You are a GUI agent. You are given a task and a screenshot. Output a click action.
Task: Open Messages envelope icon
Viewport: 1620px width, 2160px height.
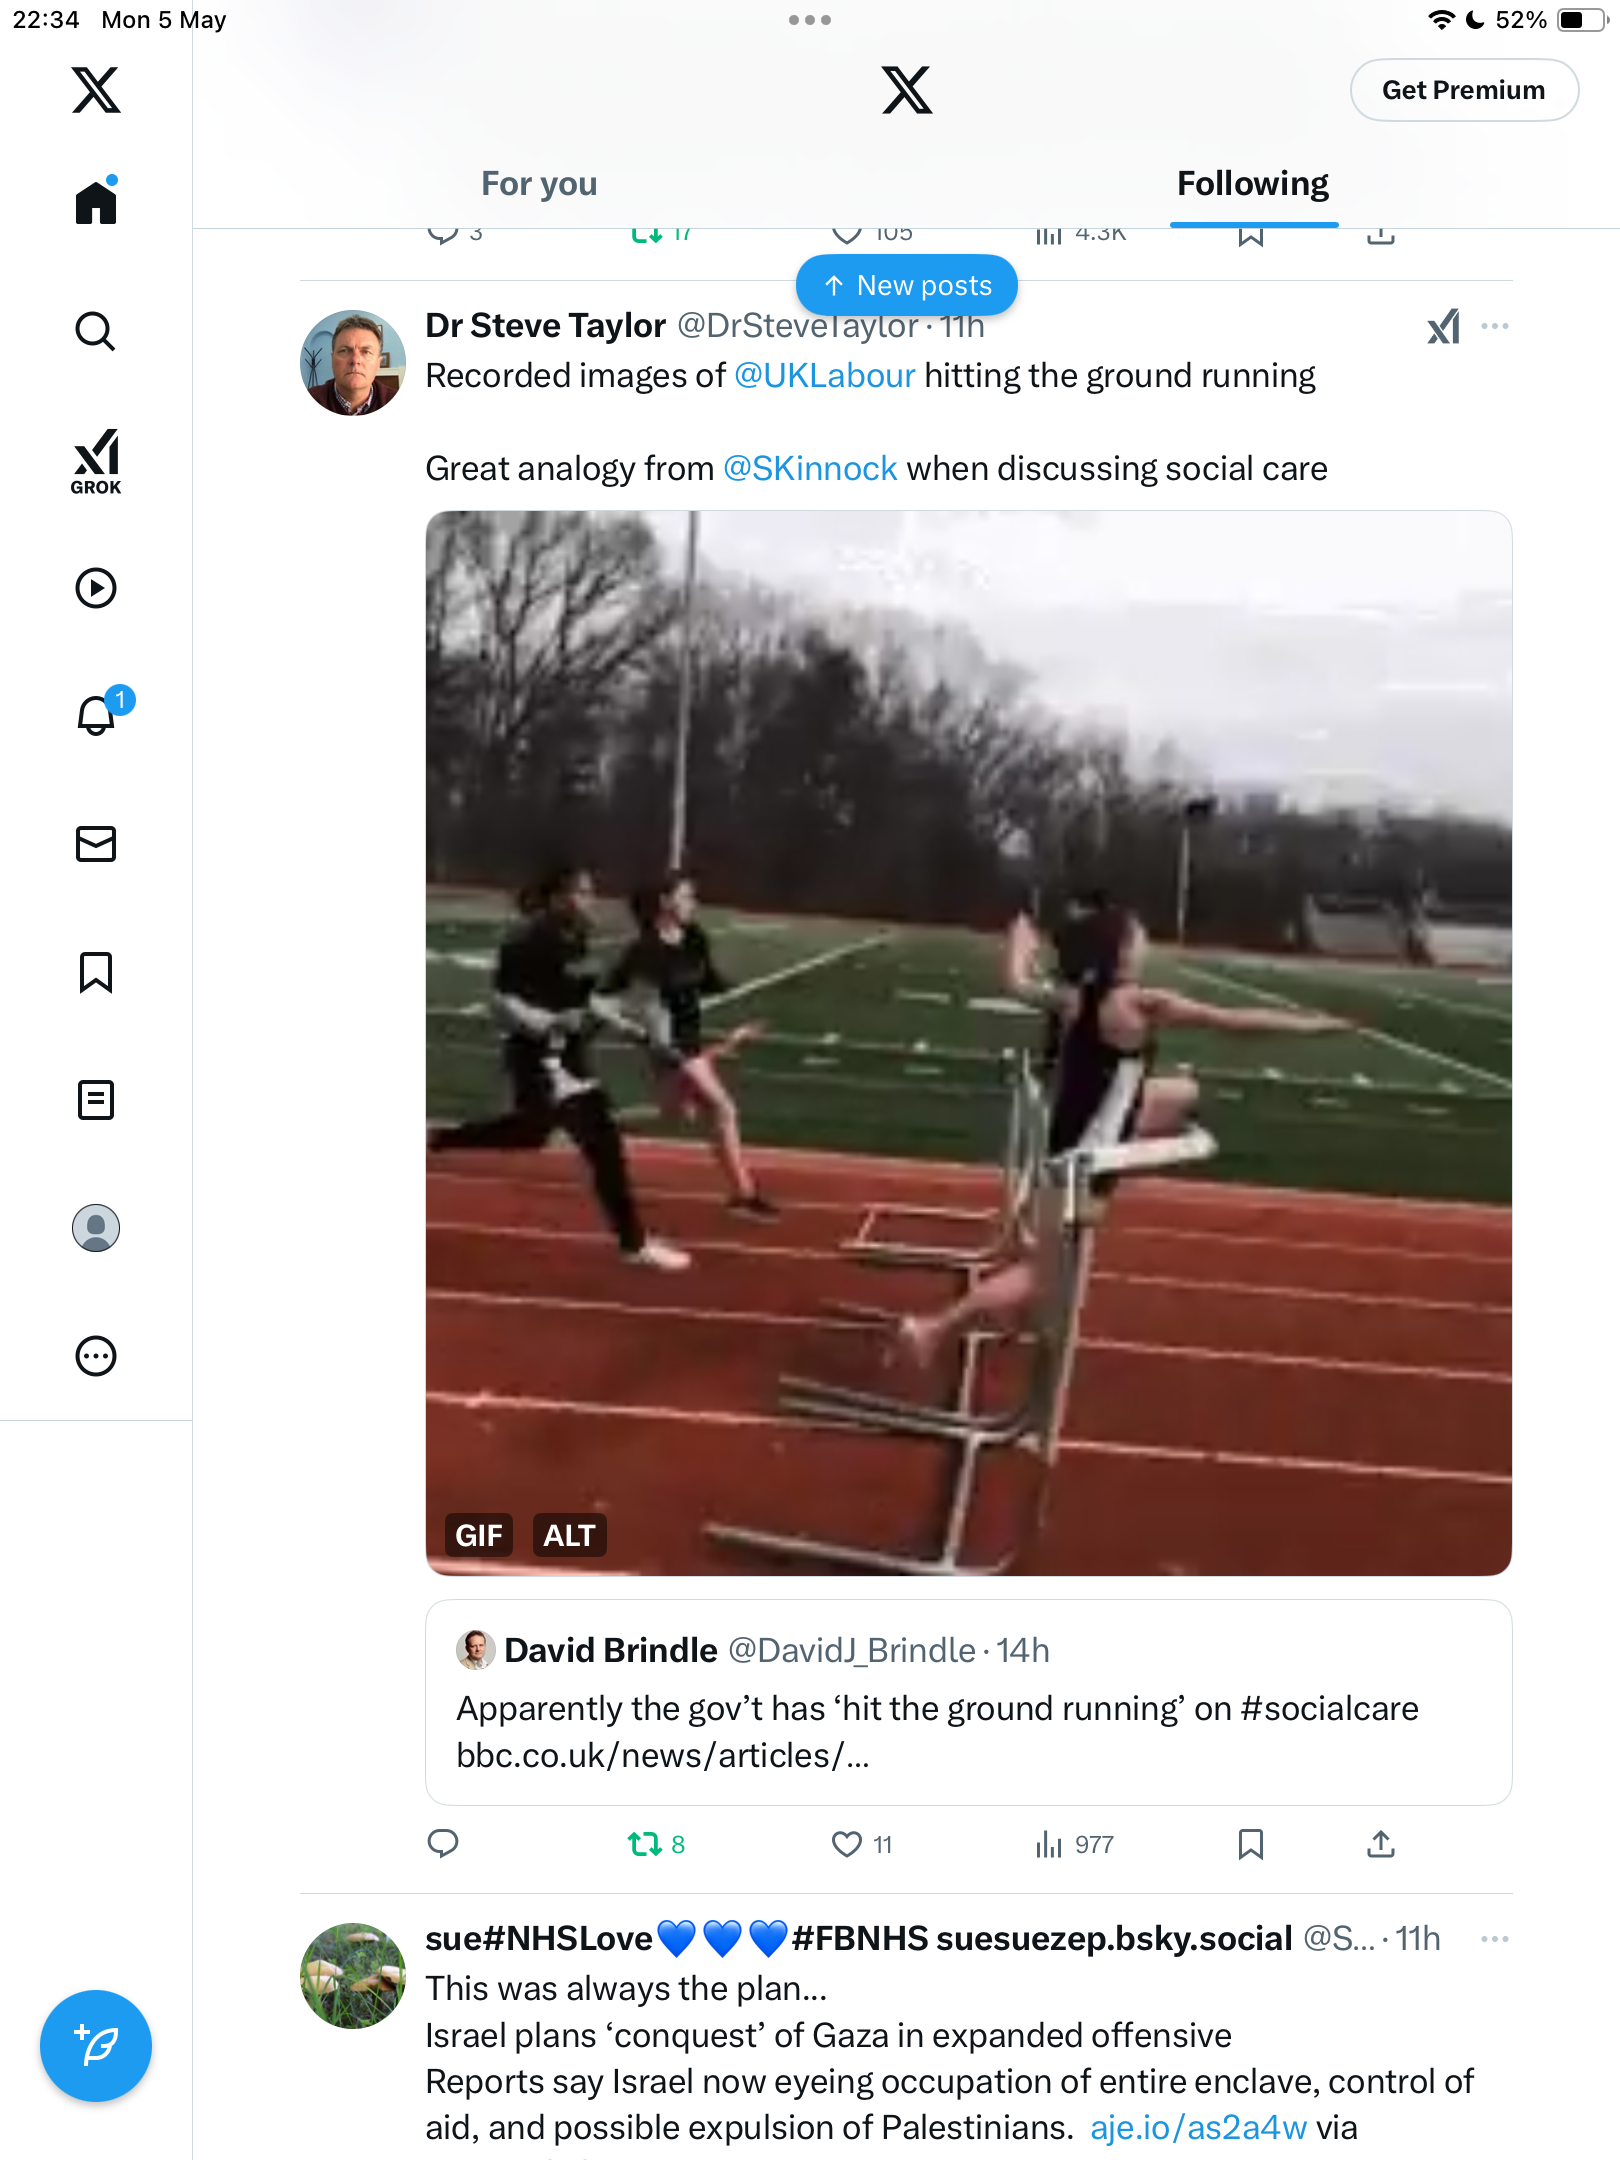96,844
